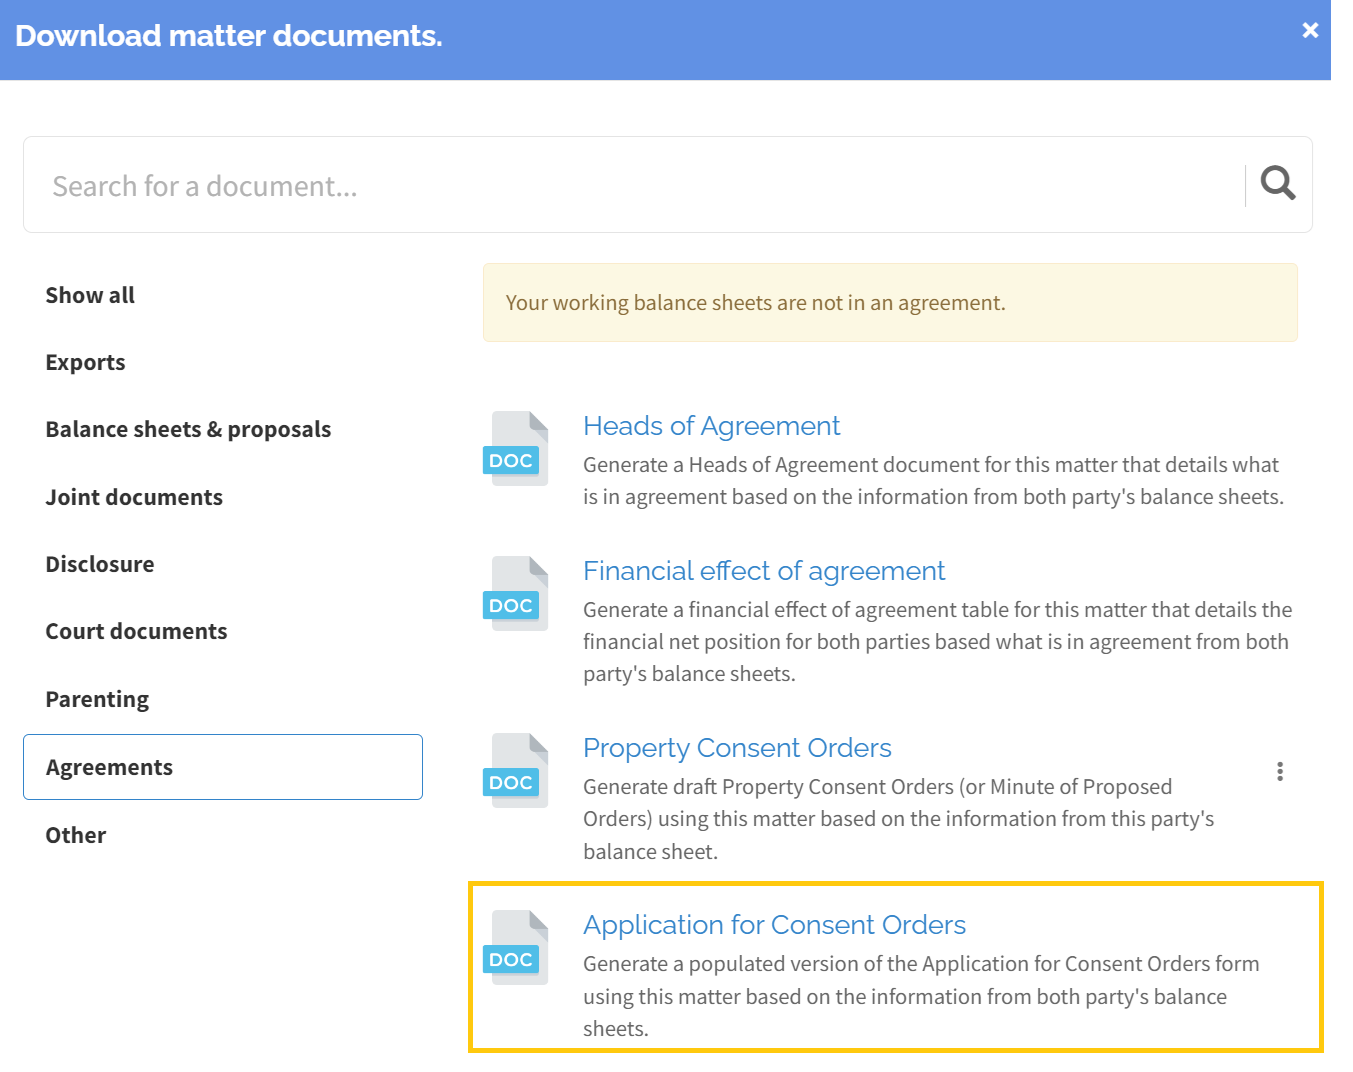The image size is (1353, 1072).
Task: Select the Show all category
Action: (90, 295)
